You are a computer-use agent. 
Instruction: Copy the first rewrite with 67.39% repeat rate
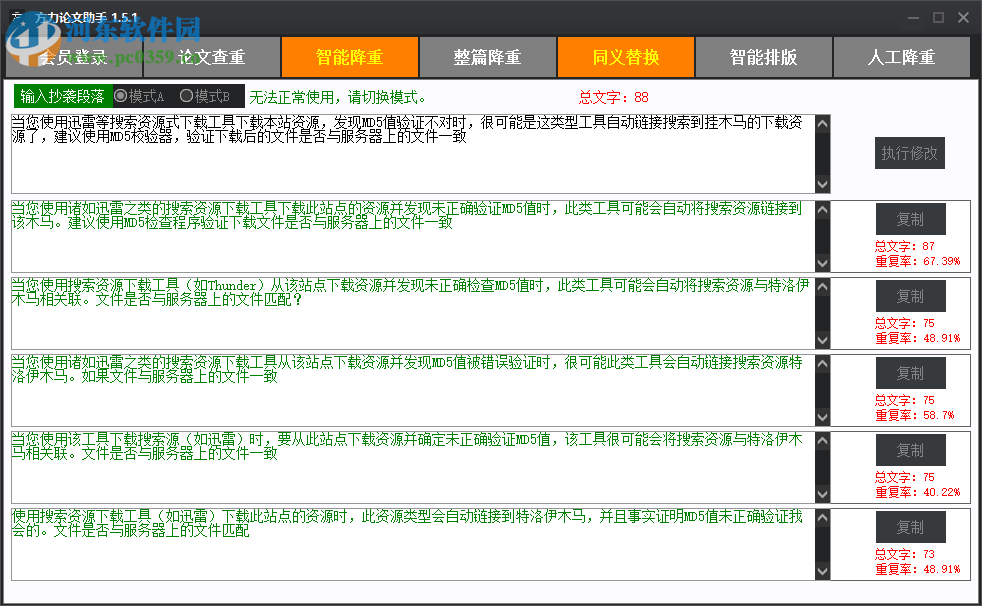pos(910,218)
